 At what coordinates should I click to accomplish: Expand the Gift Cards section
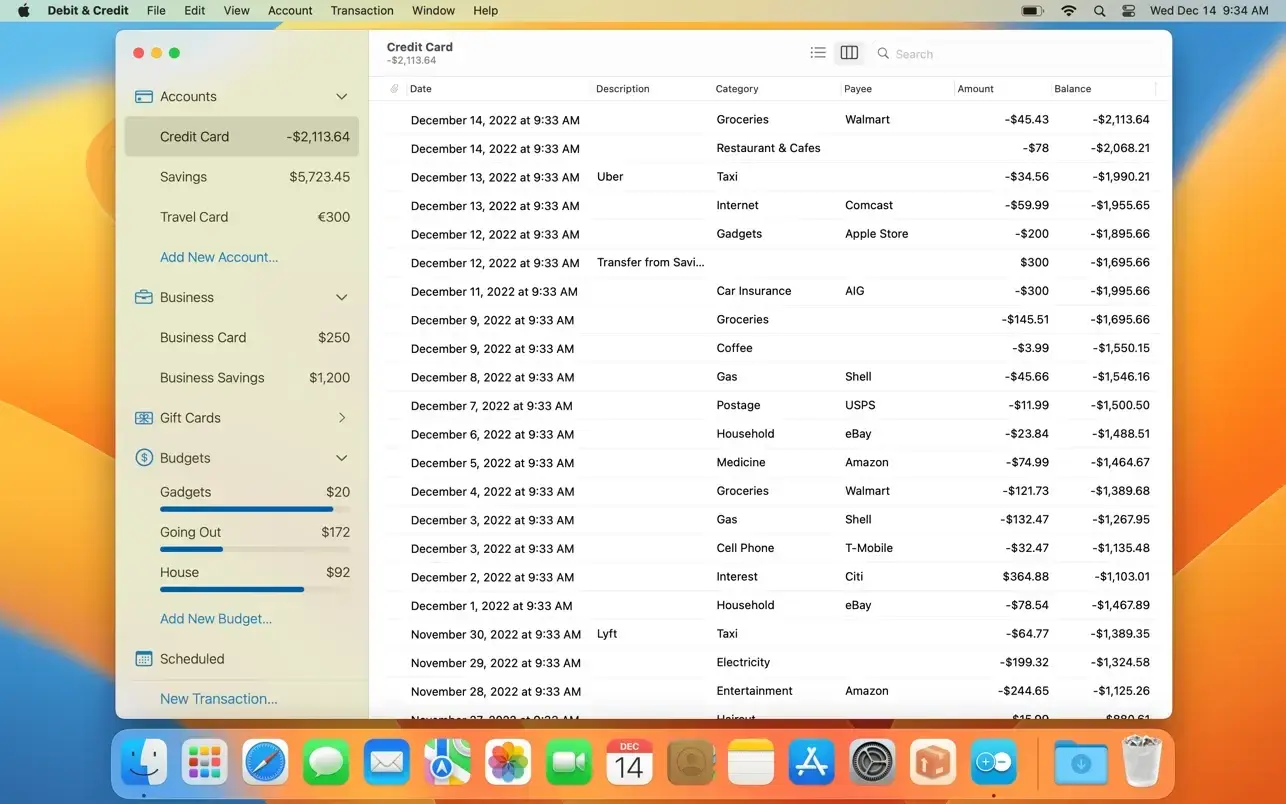tap(341, 418)
